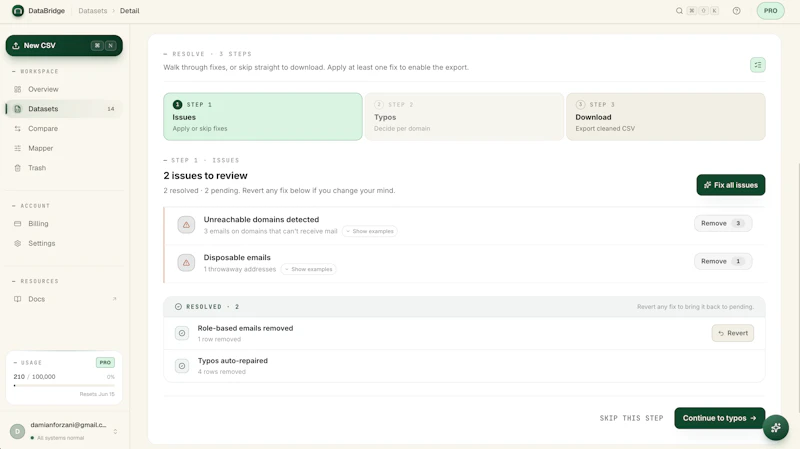Click the sparkle icon in Fix all issues
The width and height of the screenshot is (800, 449).
pos(707,185)
